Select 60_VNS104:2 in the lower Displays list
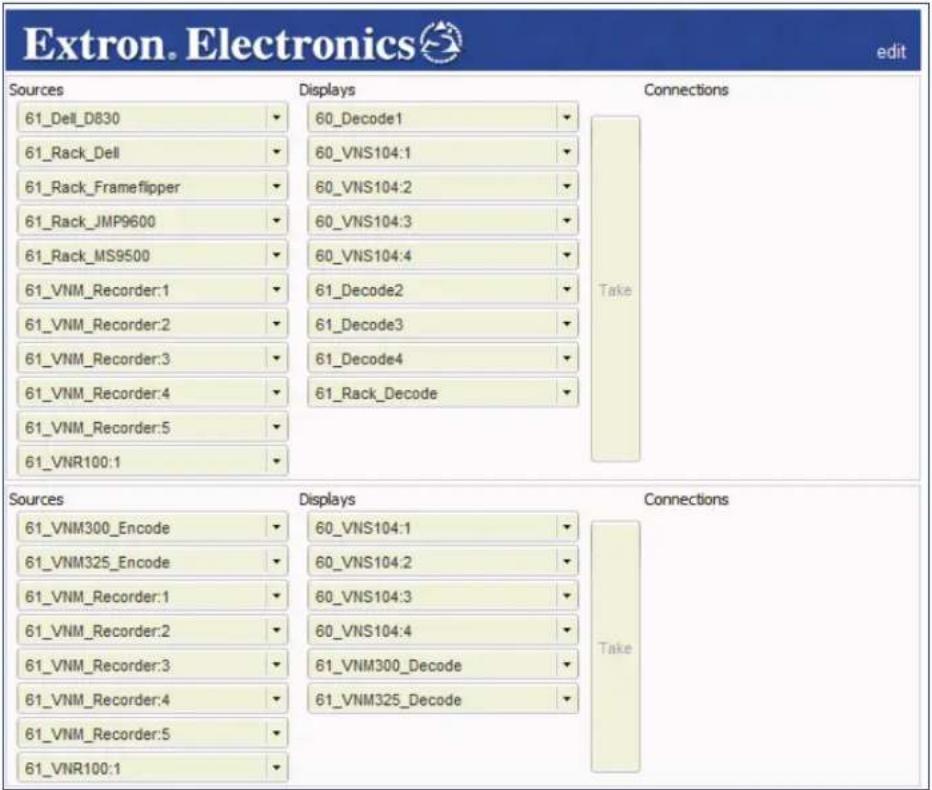The width and height of the screenshot is (932, 790). pyautogui.click(x=443, y=562)
